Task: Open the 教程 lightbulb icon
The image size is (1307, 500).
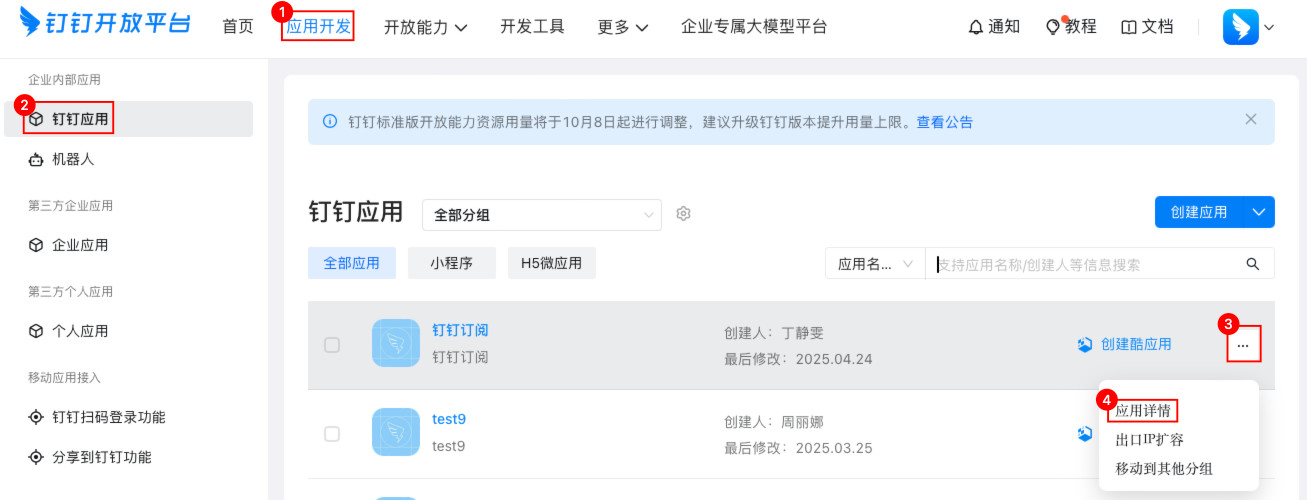Action: [x=1052, y=27]
